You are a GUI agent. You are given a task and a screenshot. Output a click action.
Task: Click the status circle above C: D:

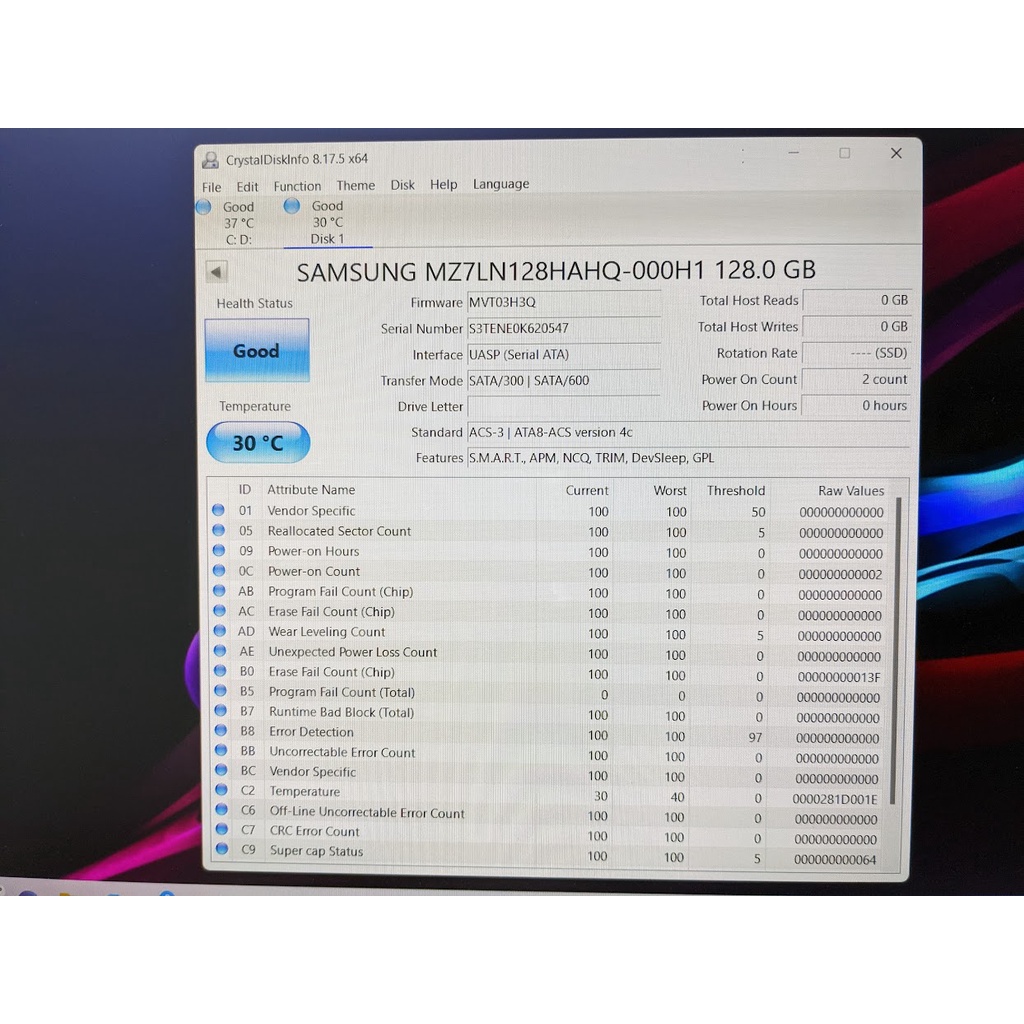pos(204,207)
